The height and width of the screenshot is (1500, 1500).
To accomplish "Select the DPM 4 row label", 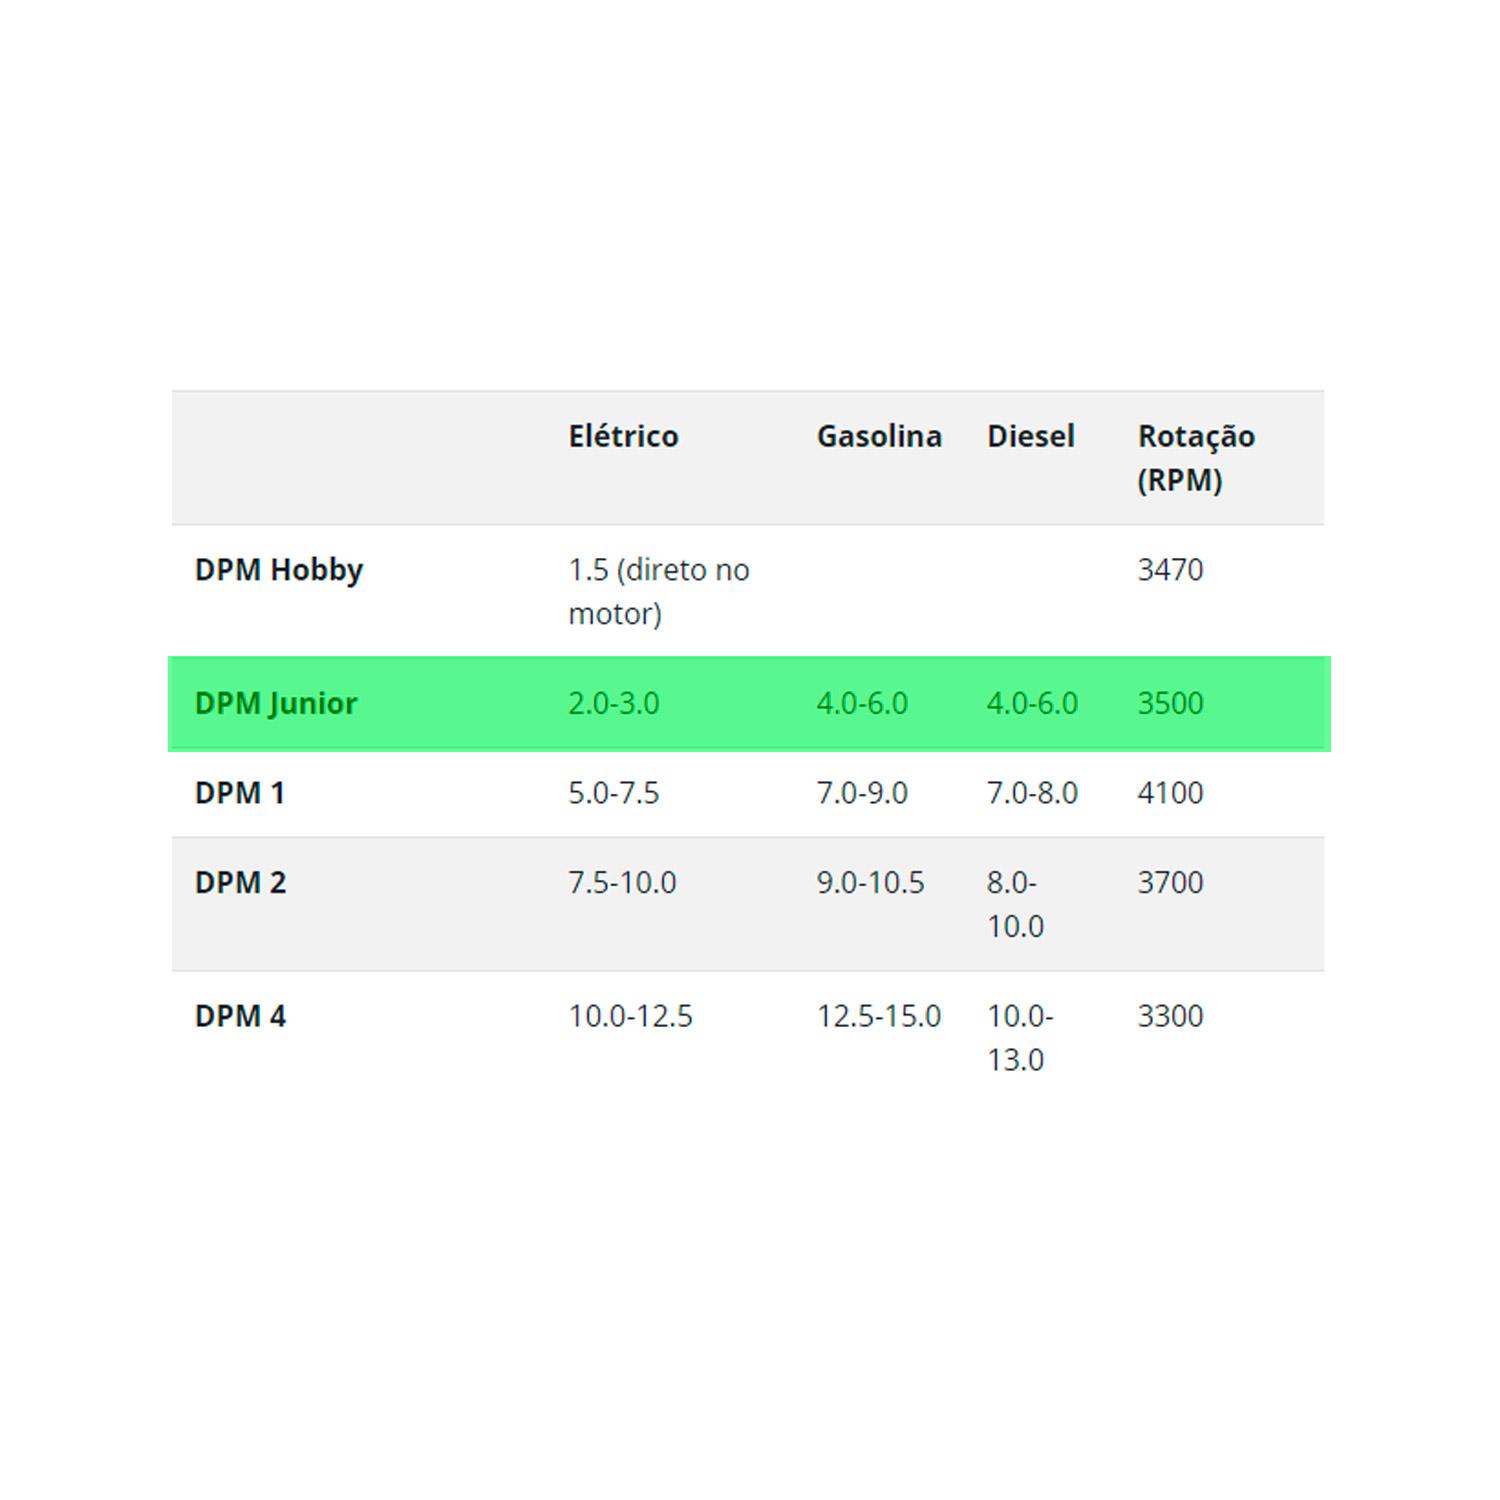I will [x=240, y=1016].
